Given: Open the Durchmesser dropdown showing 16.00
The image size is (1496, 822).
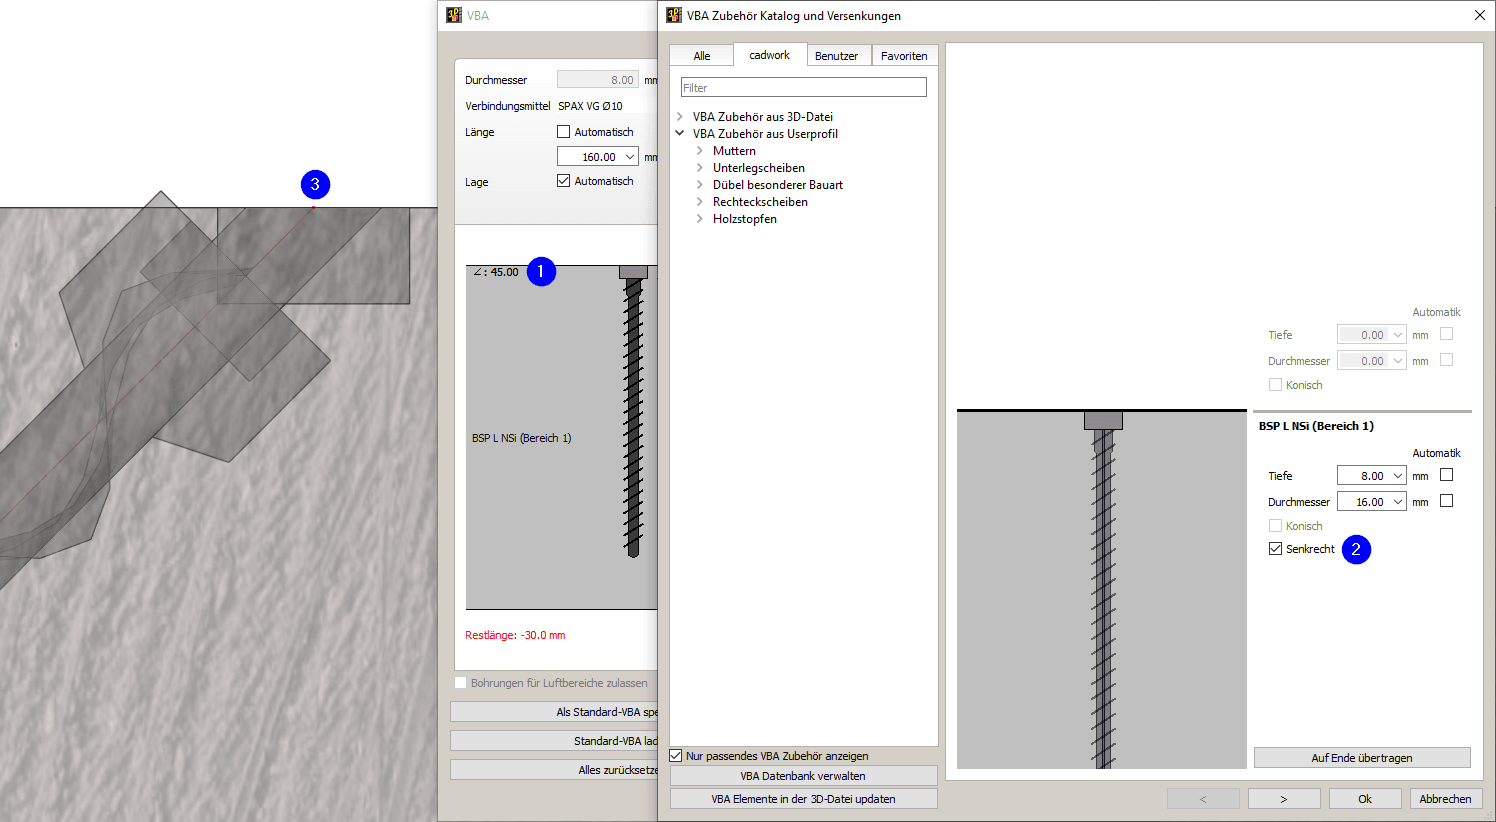Looking at the screenshot, I should [x=1398, y=501].
